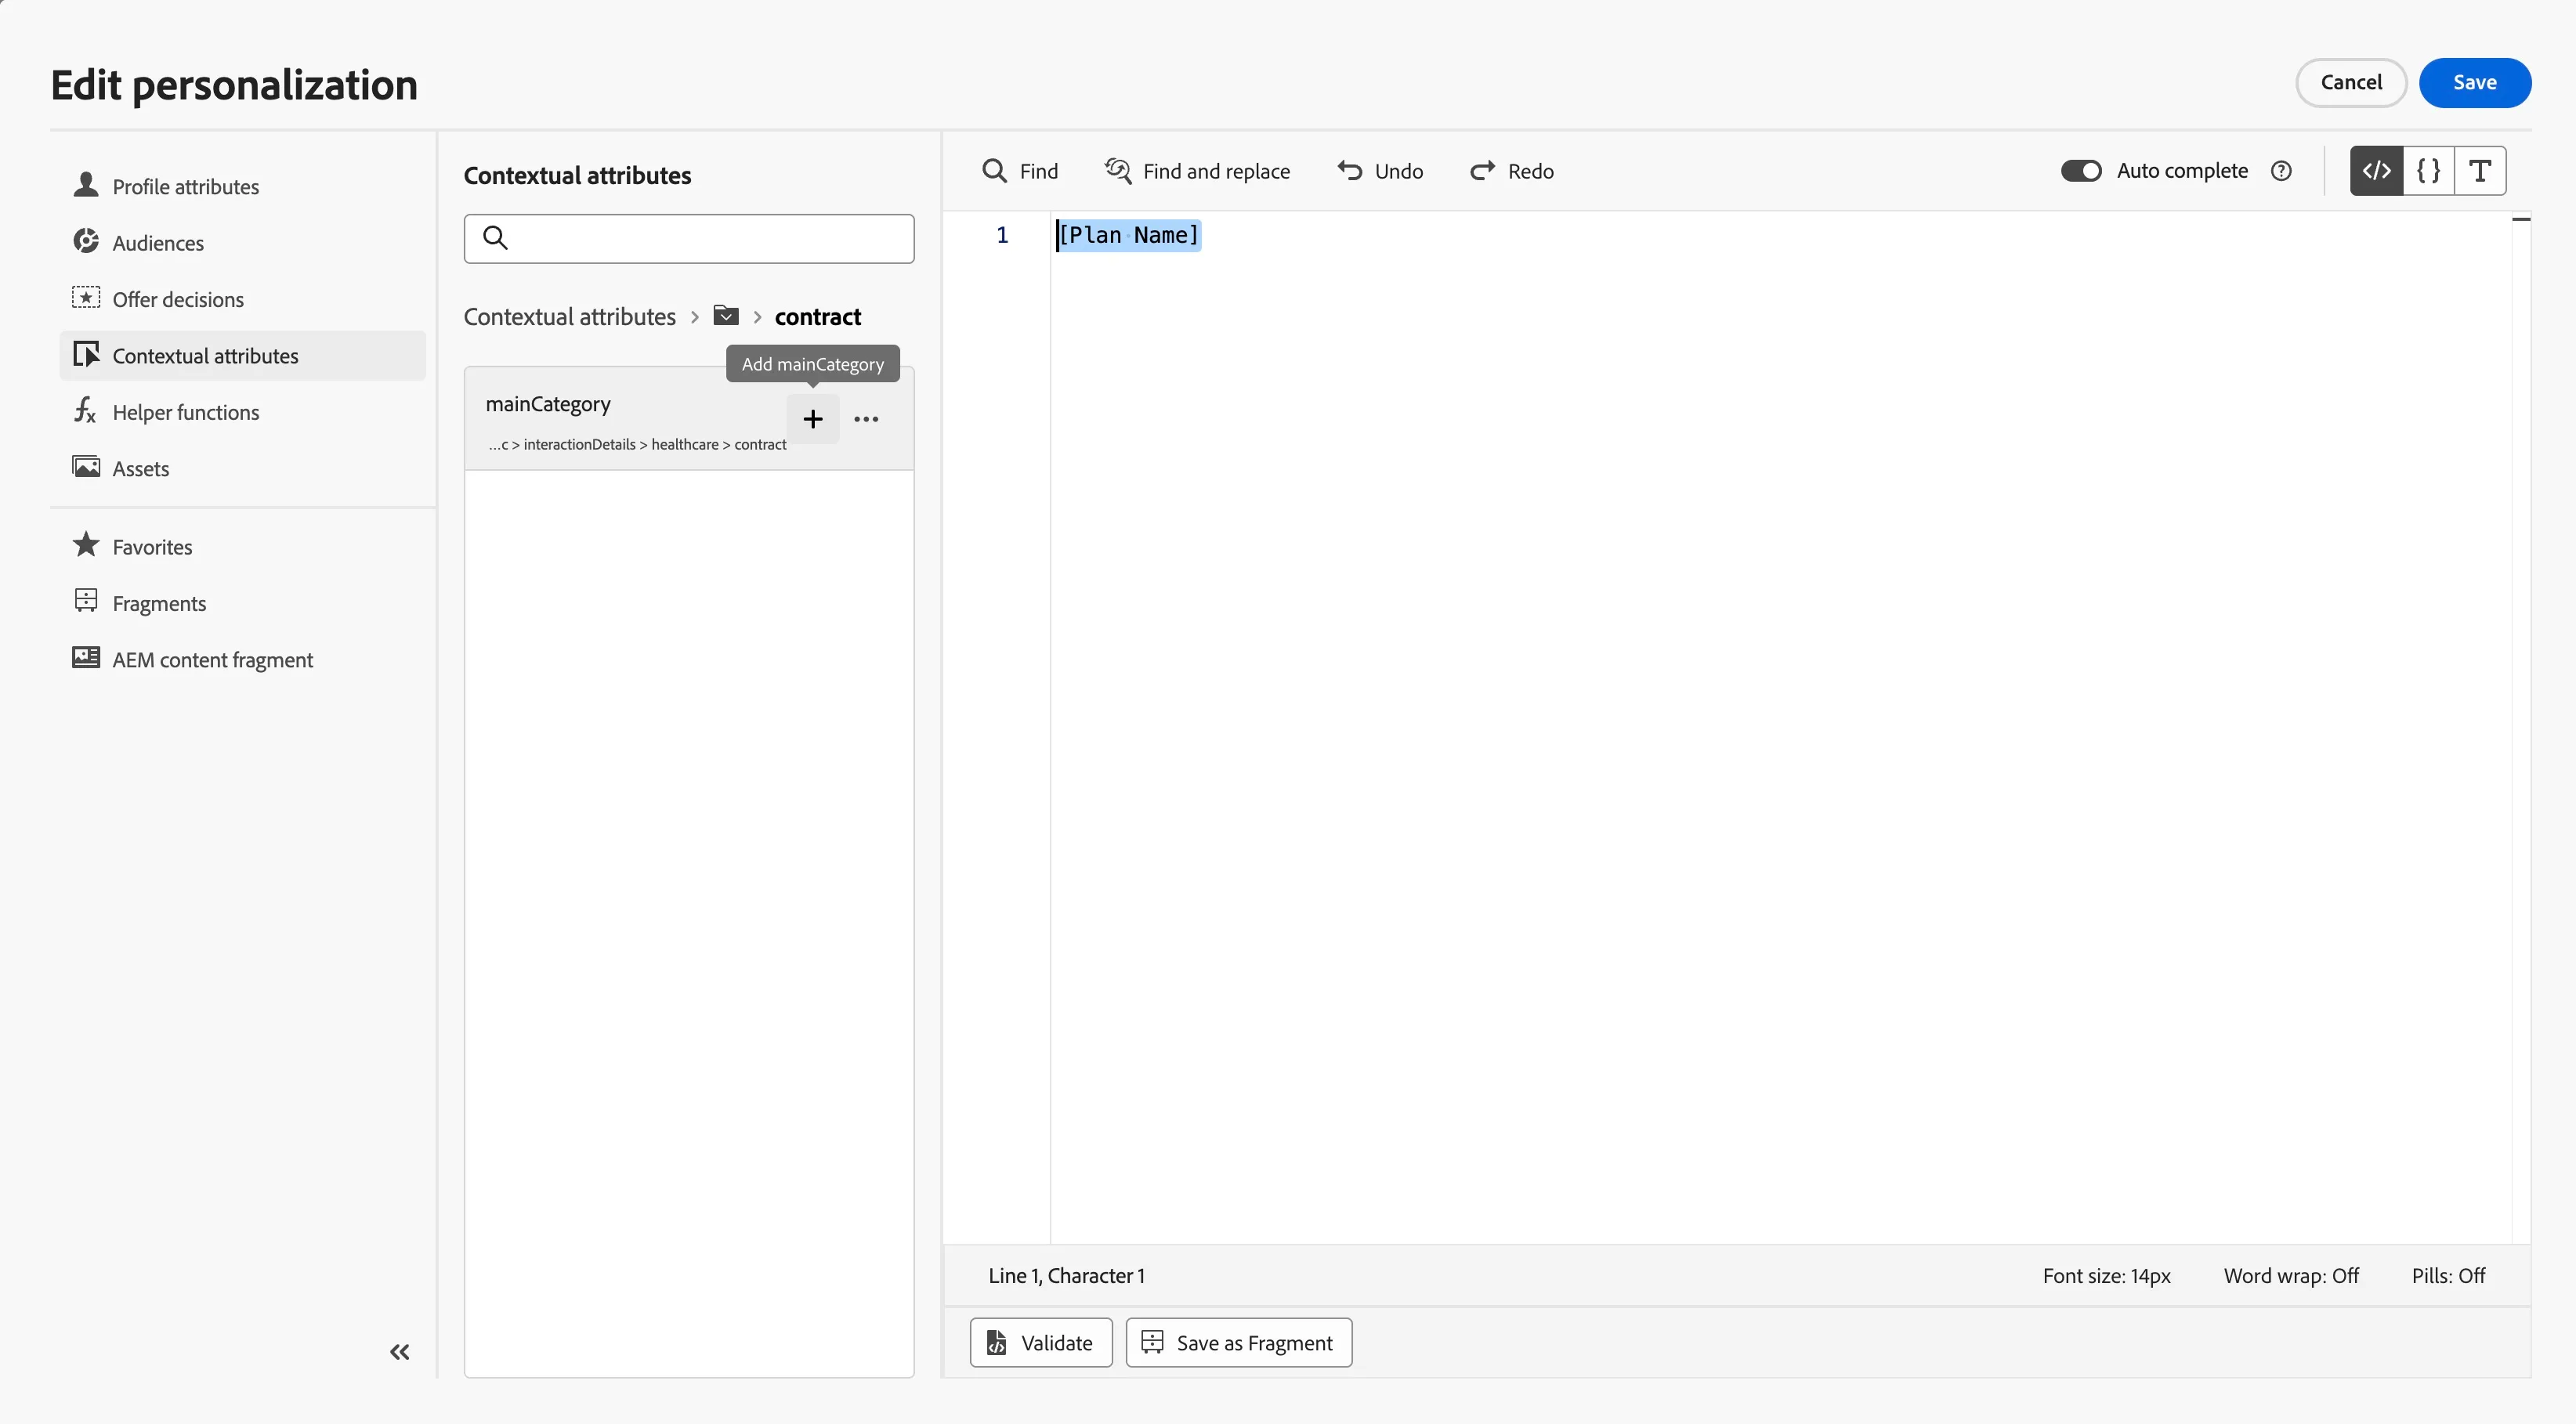This screenshot has height=1424, width=2576.
Task: Click the search magnifier icon in attributes panel
Action: pos(495,238)
